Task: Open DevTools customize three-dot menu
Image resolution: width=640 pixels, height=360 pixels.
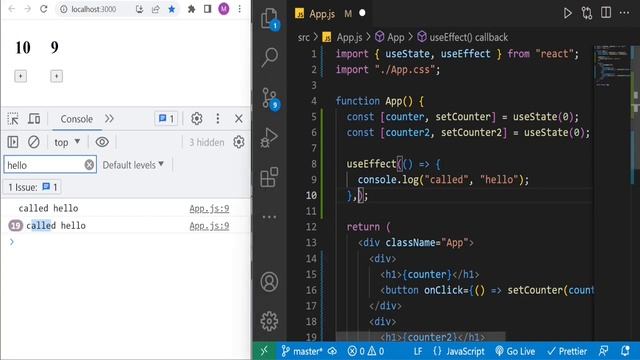Action: [x=218, y=119]
